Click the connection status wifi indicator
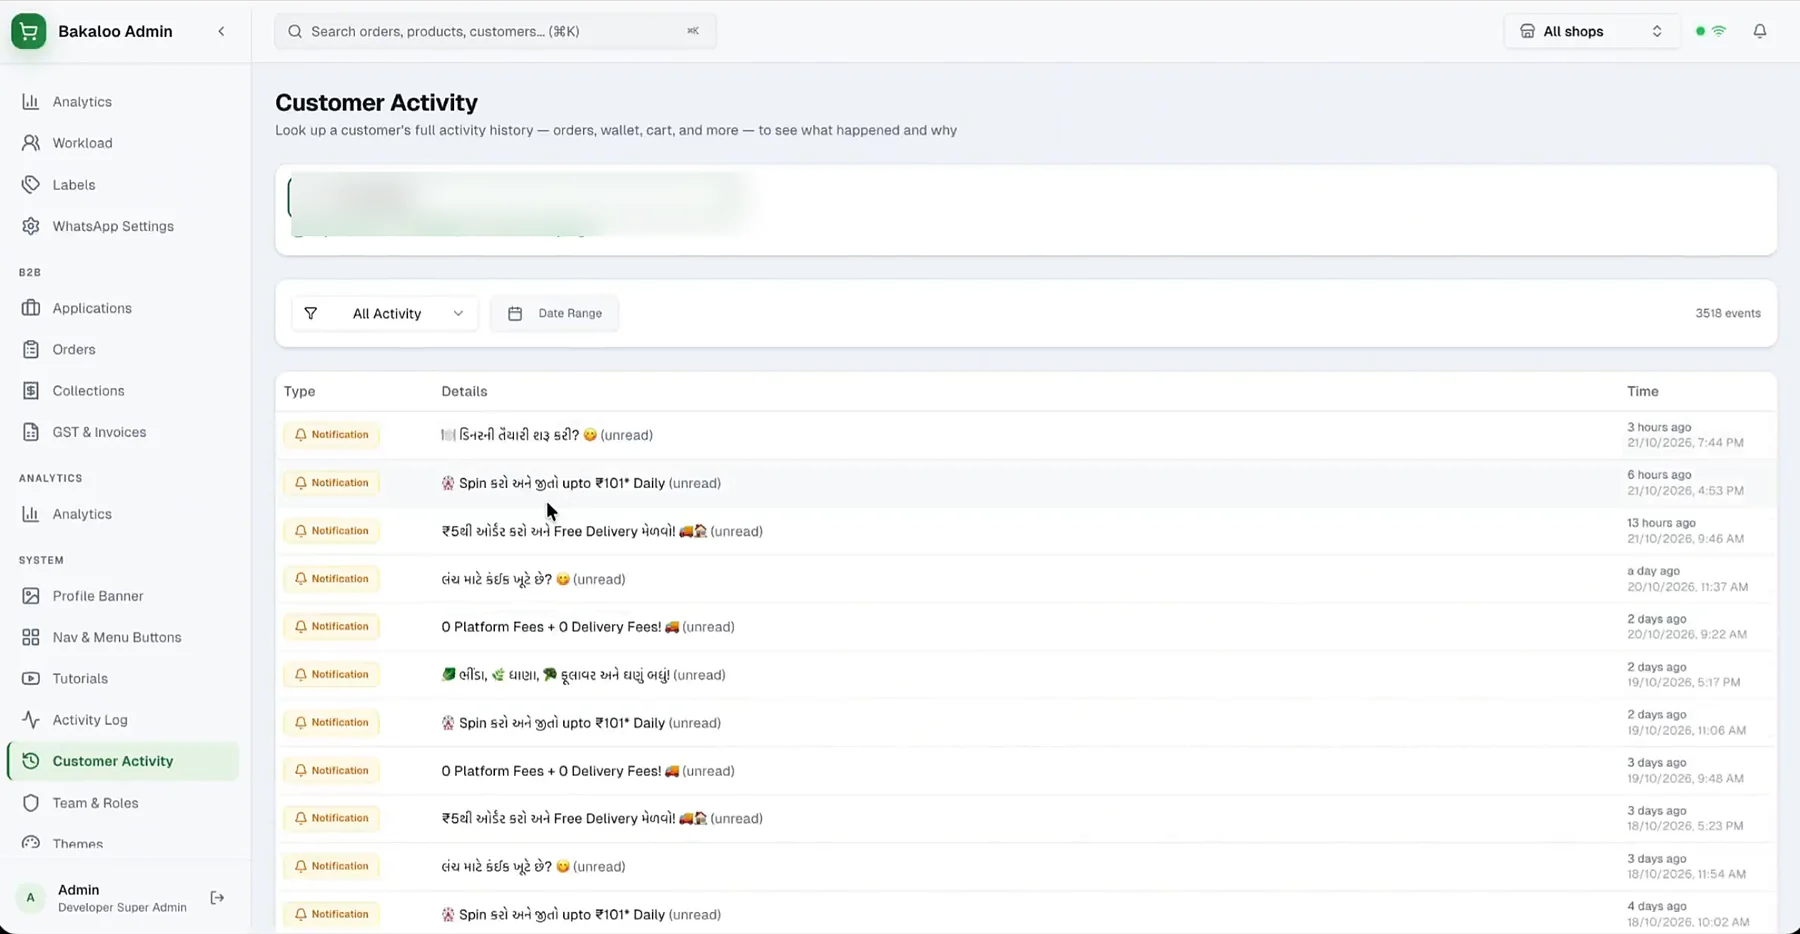The image size is (1800, 934). point(1719,31)
